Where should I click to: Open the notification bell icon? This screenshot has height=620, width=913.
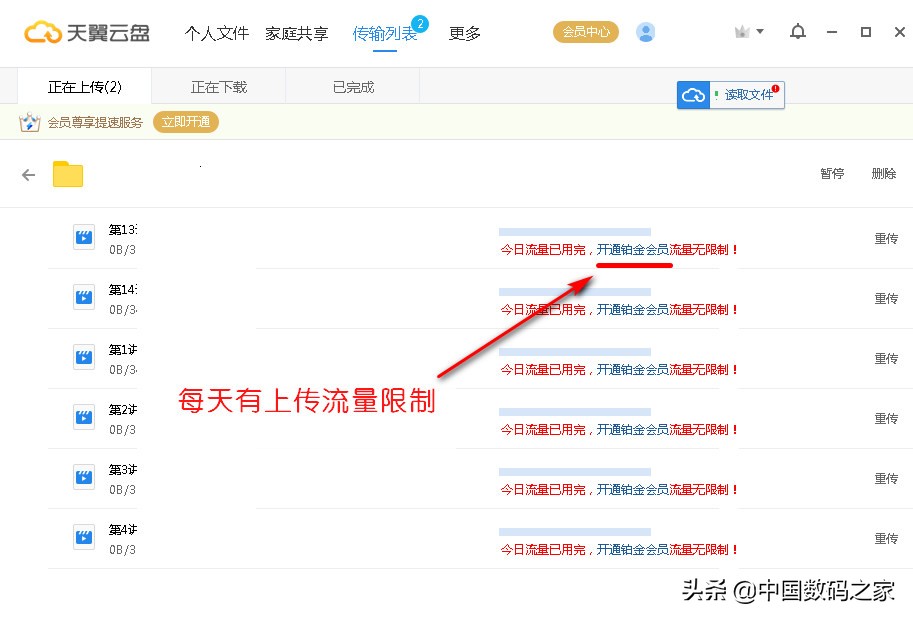797,31
